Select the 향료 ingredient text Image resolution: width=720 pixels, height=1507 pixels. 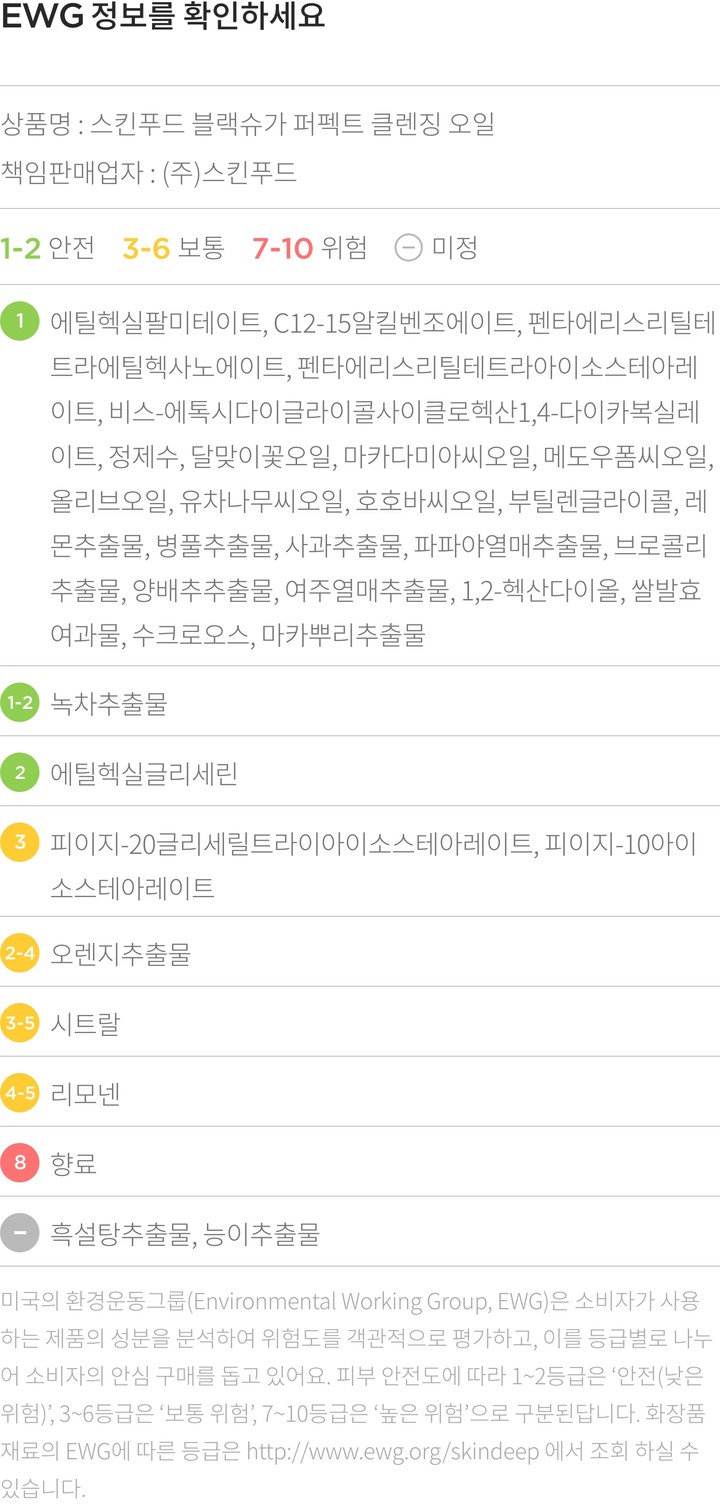(74, 1164)
